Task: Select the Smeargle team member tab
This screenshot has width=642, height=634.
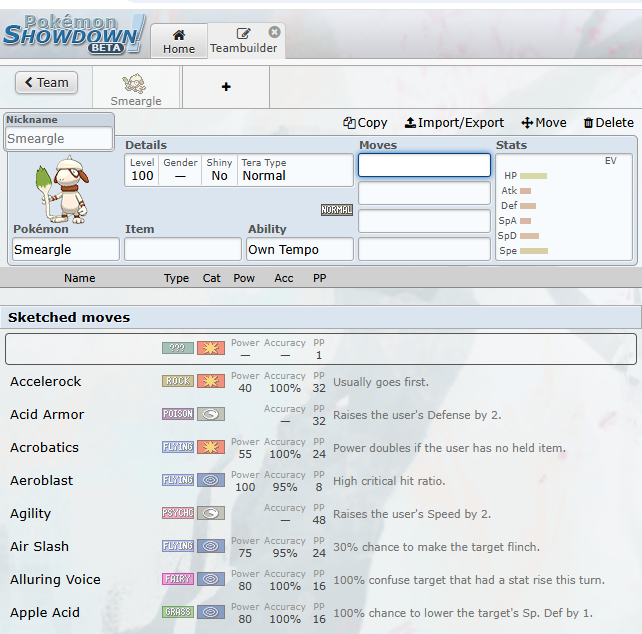Action: (x=134, y=88)
